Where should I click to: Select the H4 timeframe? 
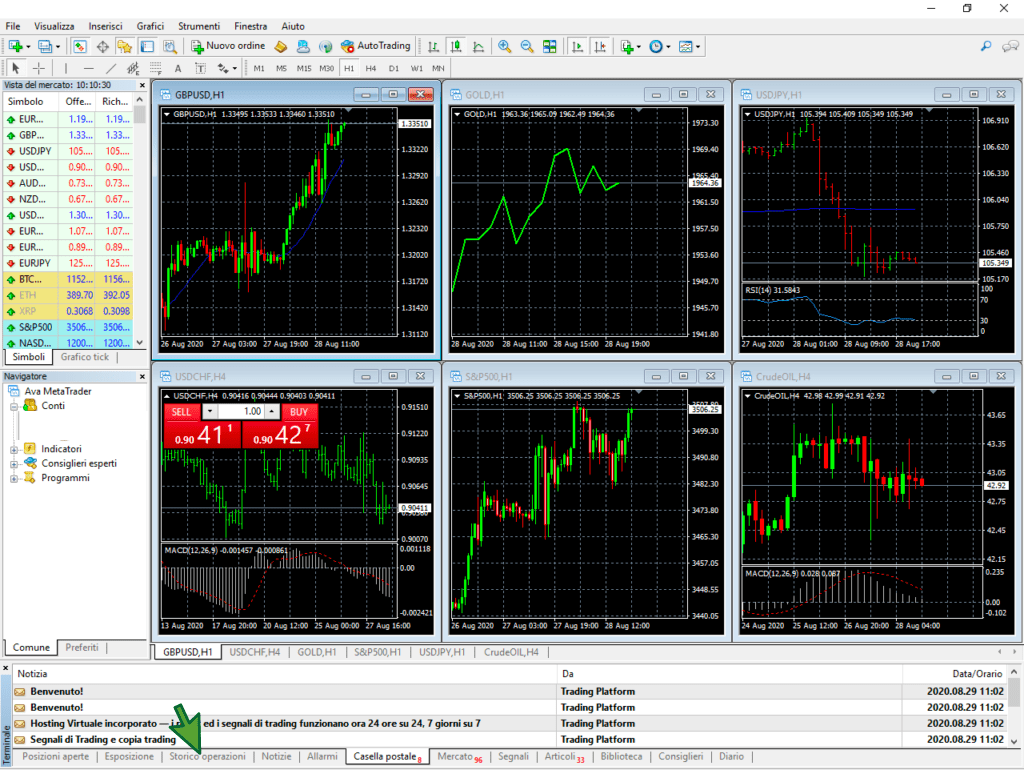370,68
